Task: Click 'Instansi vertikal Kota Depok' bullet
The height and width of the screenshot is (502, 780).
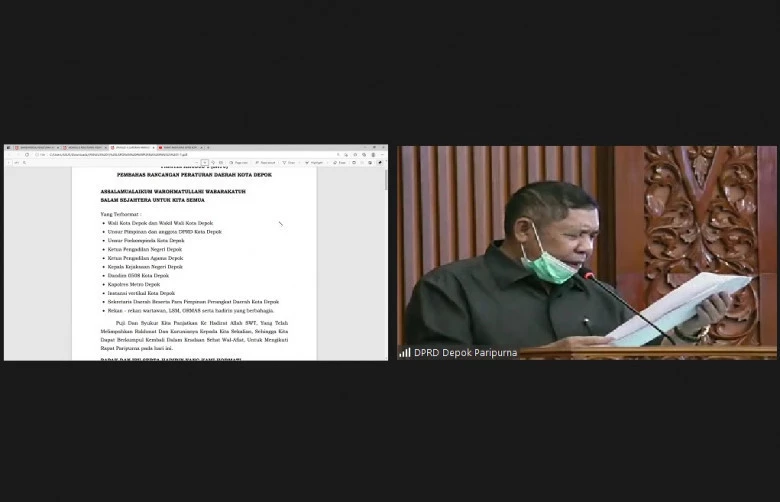Action: pyautogui.click(x=141, y=294)
